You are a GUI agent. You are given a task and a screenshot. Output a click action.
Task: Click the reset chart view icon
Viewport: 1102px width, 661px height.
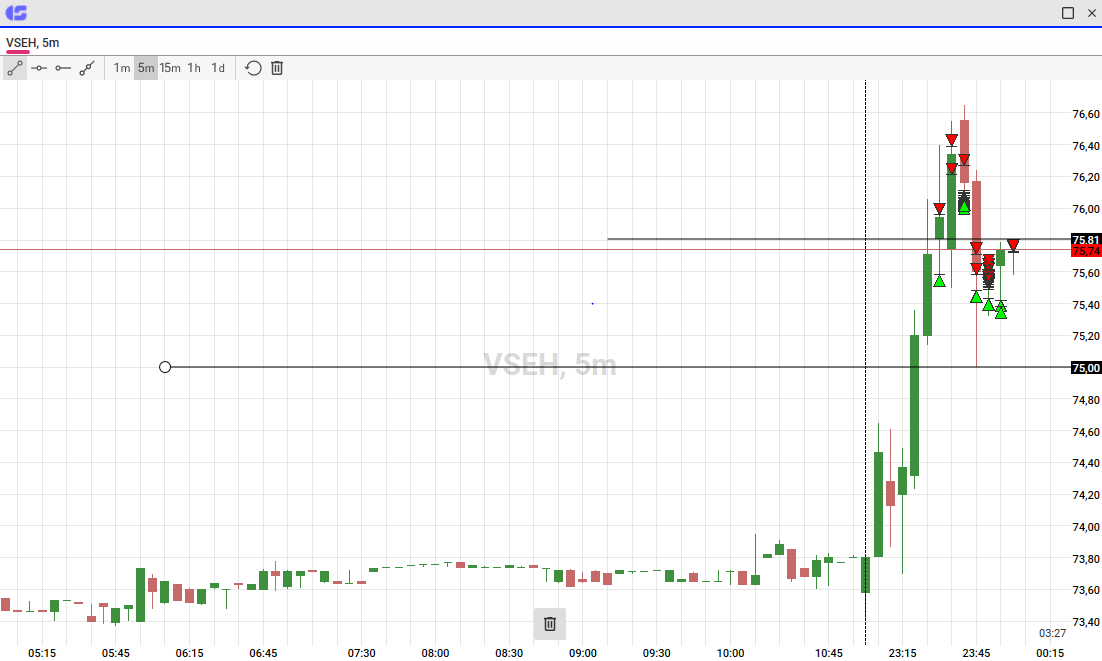point(253,68)
